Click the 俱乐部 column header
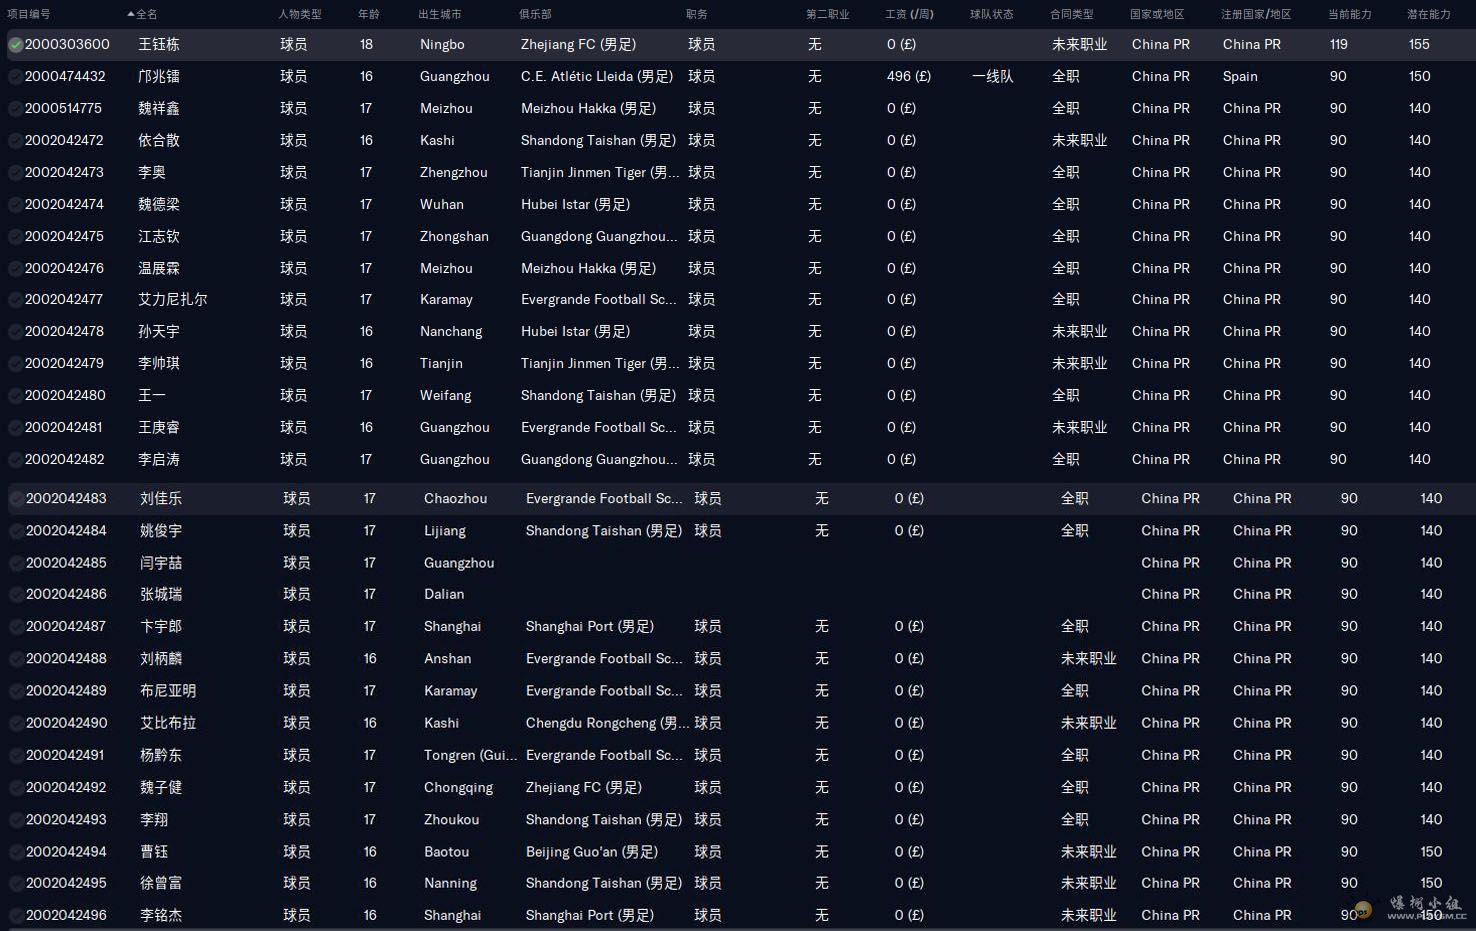This screenshot has height=931, width=1476. tap(535, 14)
